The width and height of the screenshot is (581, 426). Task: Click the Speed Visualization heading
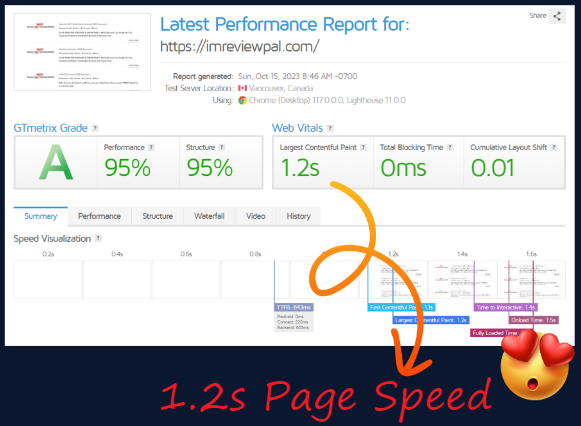[52, 239]
